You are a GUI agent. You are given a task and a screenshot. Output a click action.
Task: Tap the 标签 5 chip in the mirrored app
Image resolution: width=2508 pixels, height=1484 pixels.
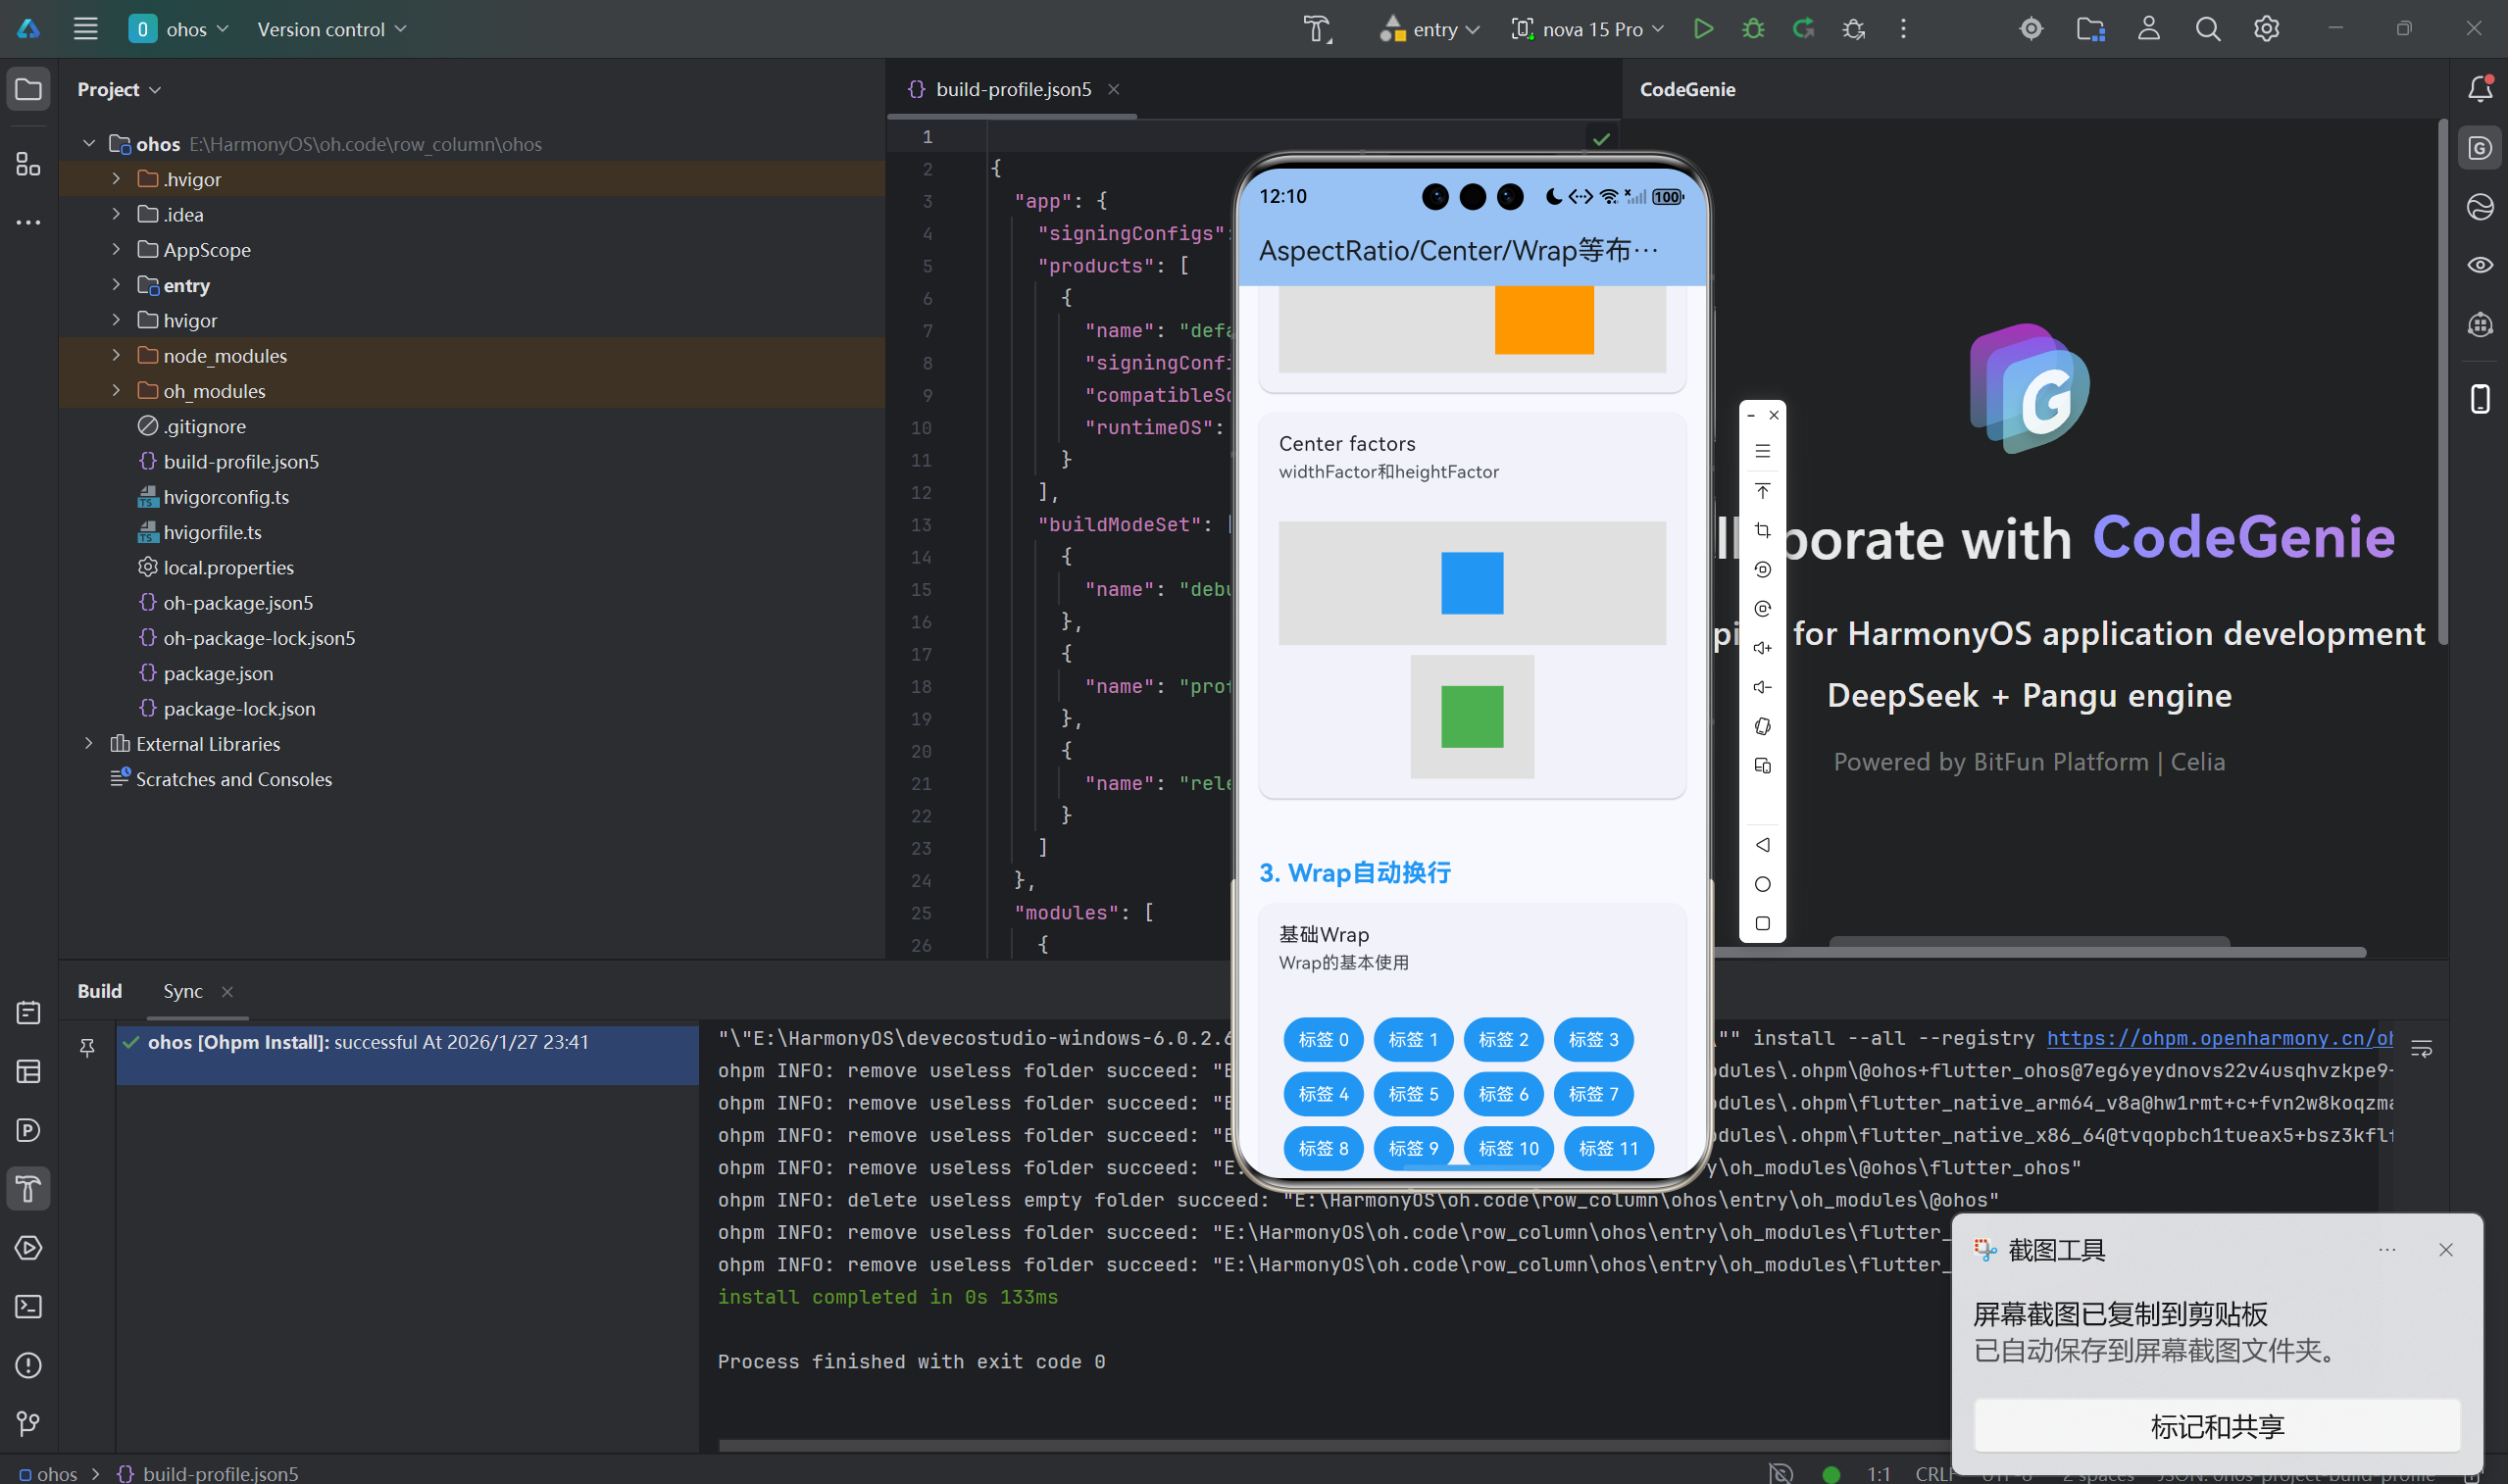pos(1413,1094)
